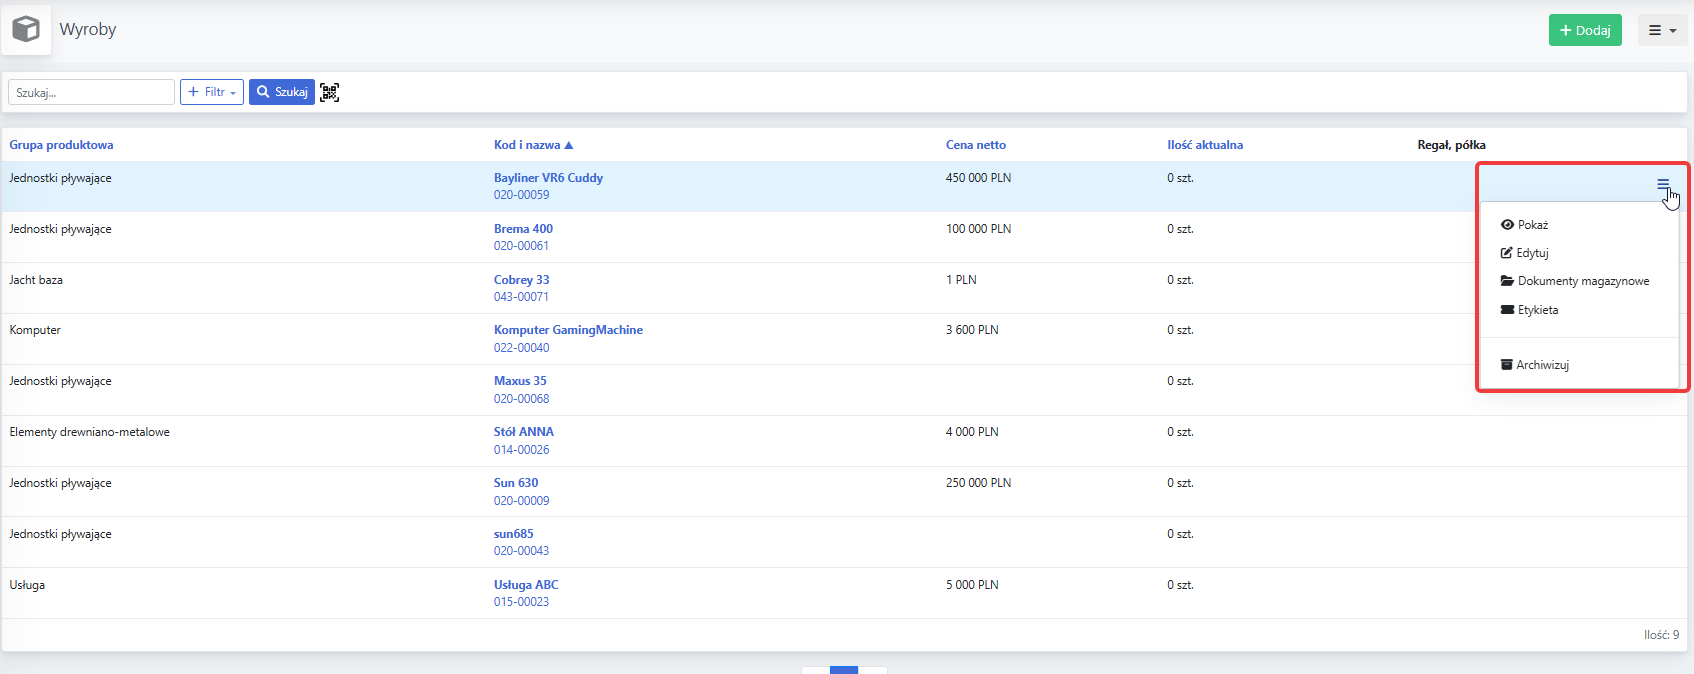Open the Stół ANNA product link

click(x=524, y=432)
